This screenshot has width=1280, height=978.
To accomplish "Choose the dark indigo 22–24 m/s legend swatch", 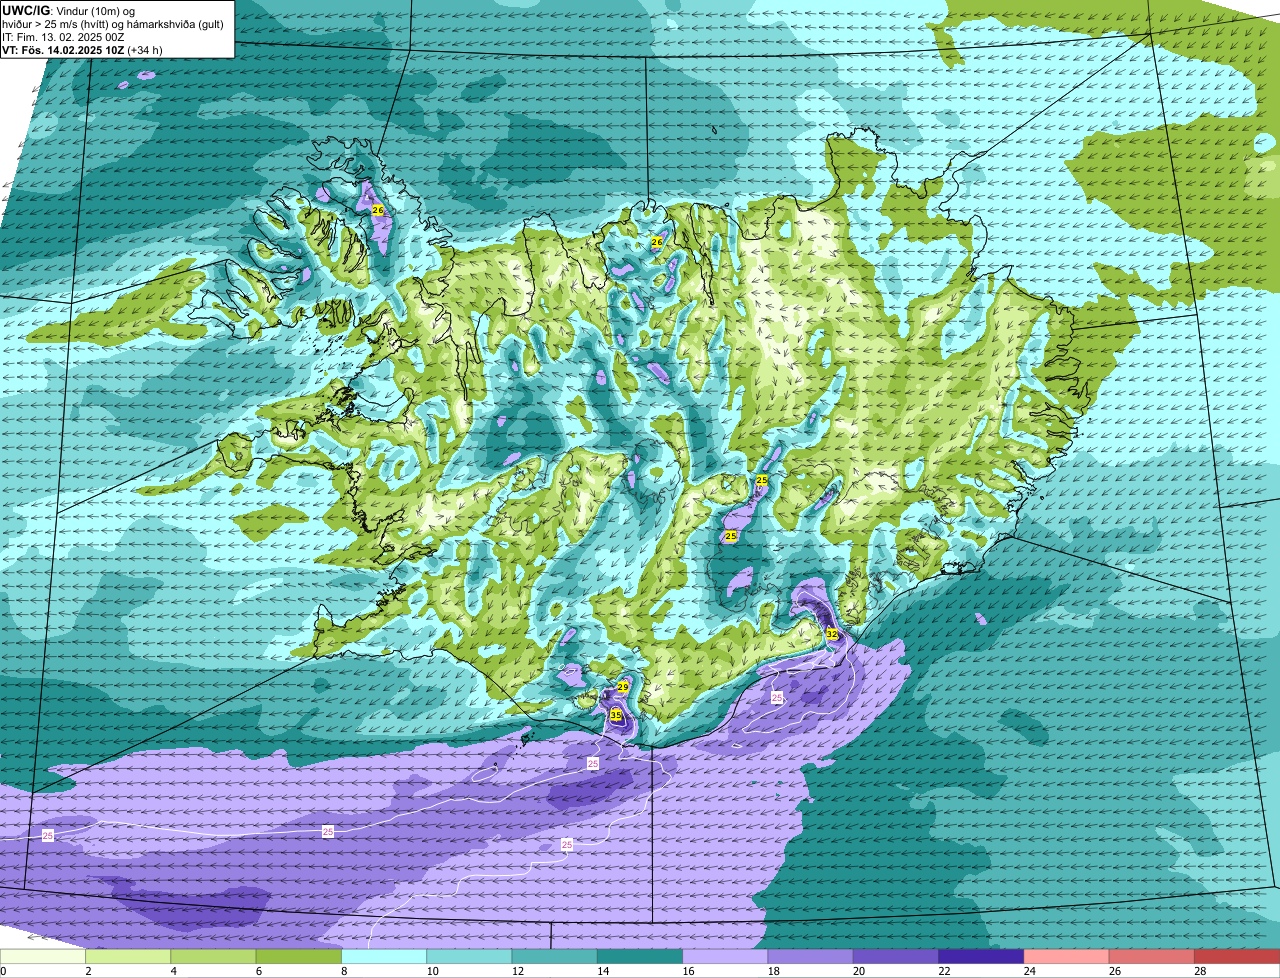I will pos(981,956).
